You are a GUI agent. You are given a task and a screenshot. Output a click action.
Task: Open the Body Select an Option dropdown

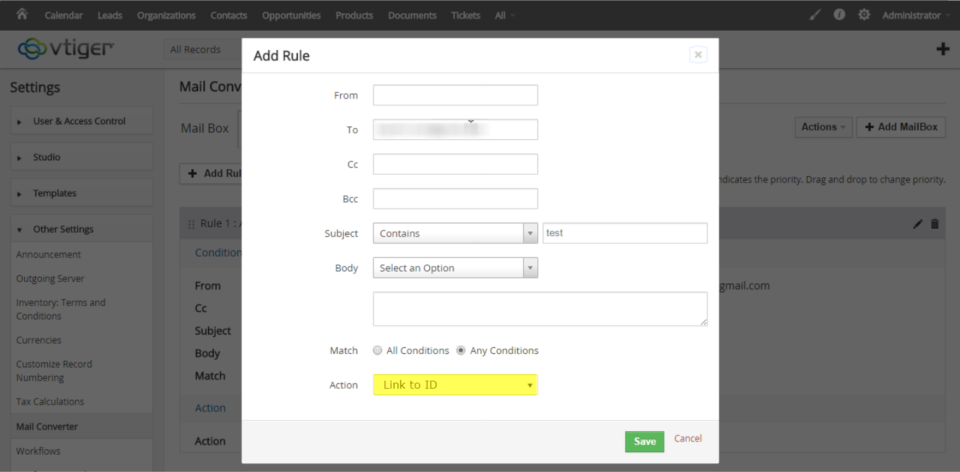(x=455, y=268)
